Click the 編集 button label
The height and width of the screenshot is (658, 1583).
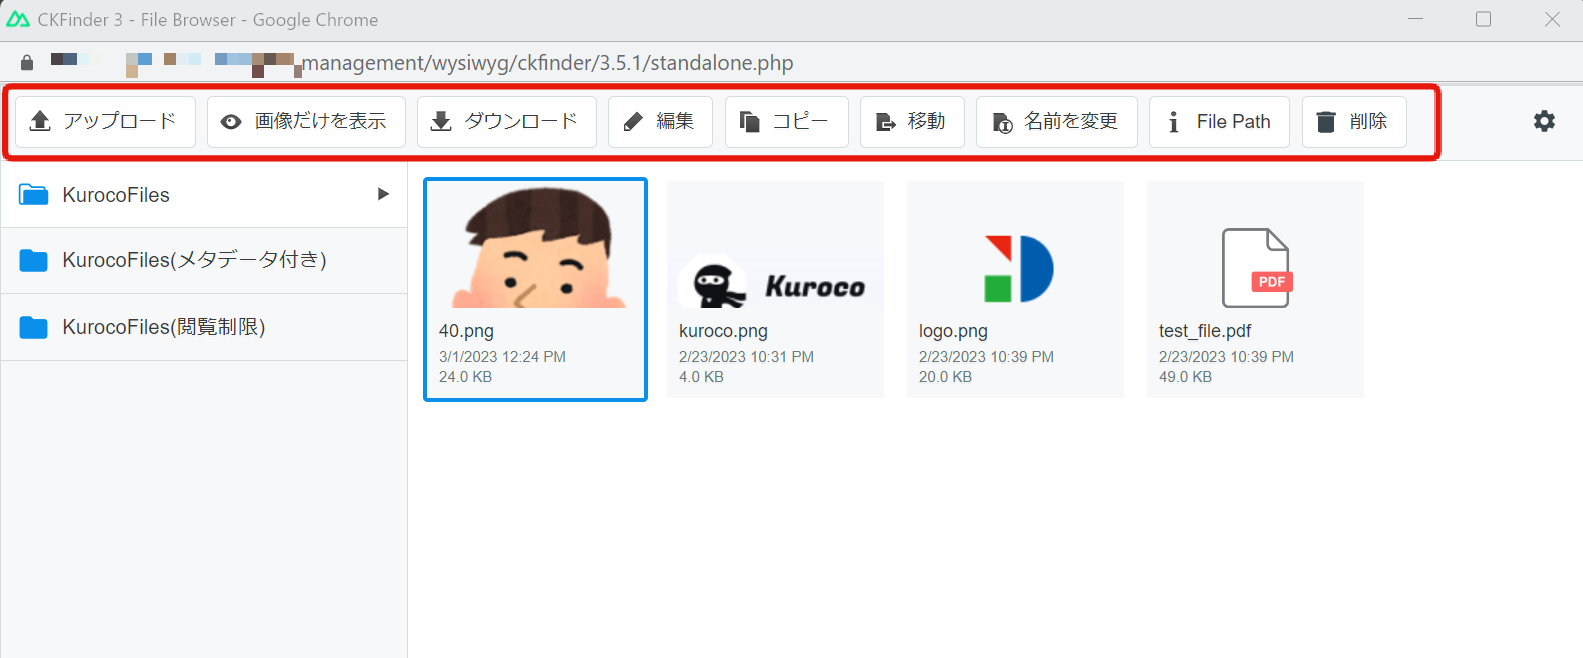point(675,121)
